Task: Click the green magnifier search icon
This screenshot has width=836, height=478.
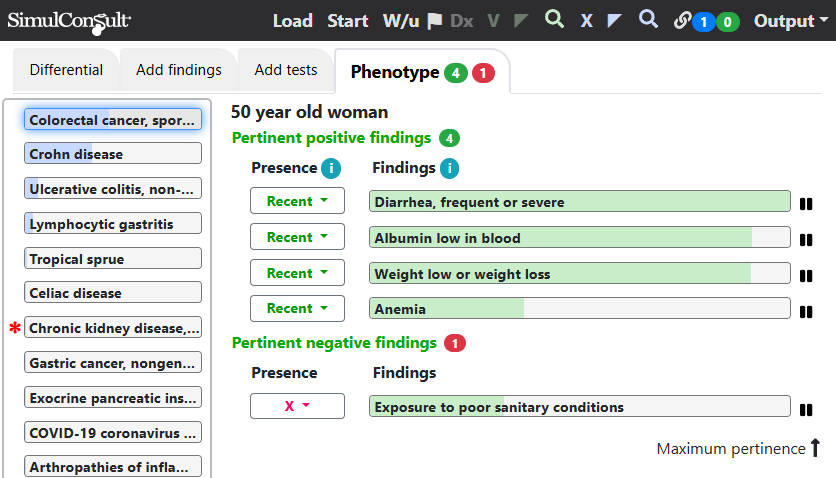Action: tap(554, 20)
